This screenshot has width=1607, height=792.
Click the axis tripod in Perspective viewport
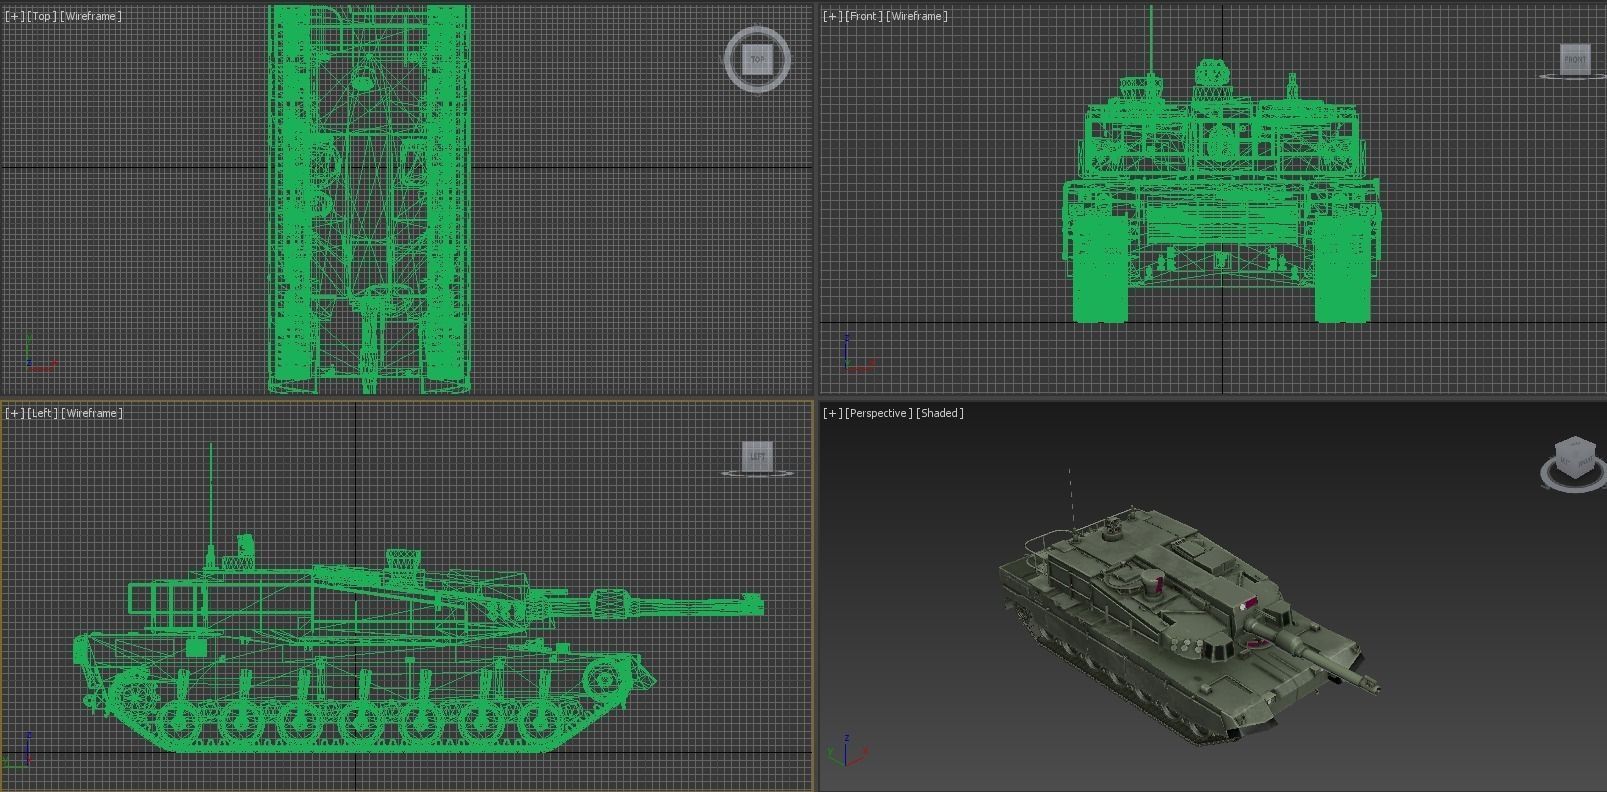pyautogui.click(x=846, y=750)
